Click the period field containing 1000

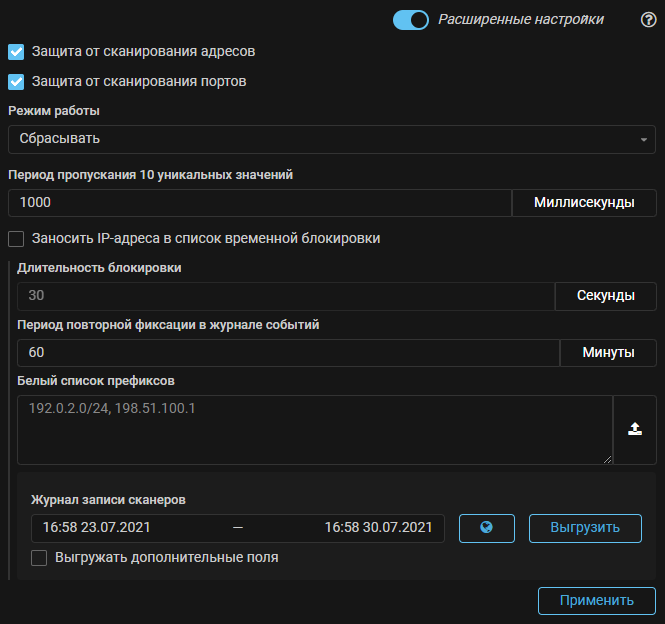tap(259, 202)
